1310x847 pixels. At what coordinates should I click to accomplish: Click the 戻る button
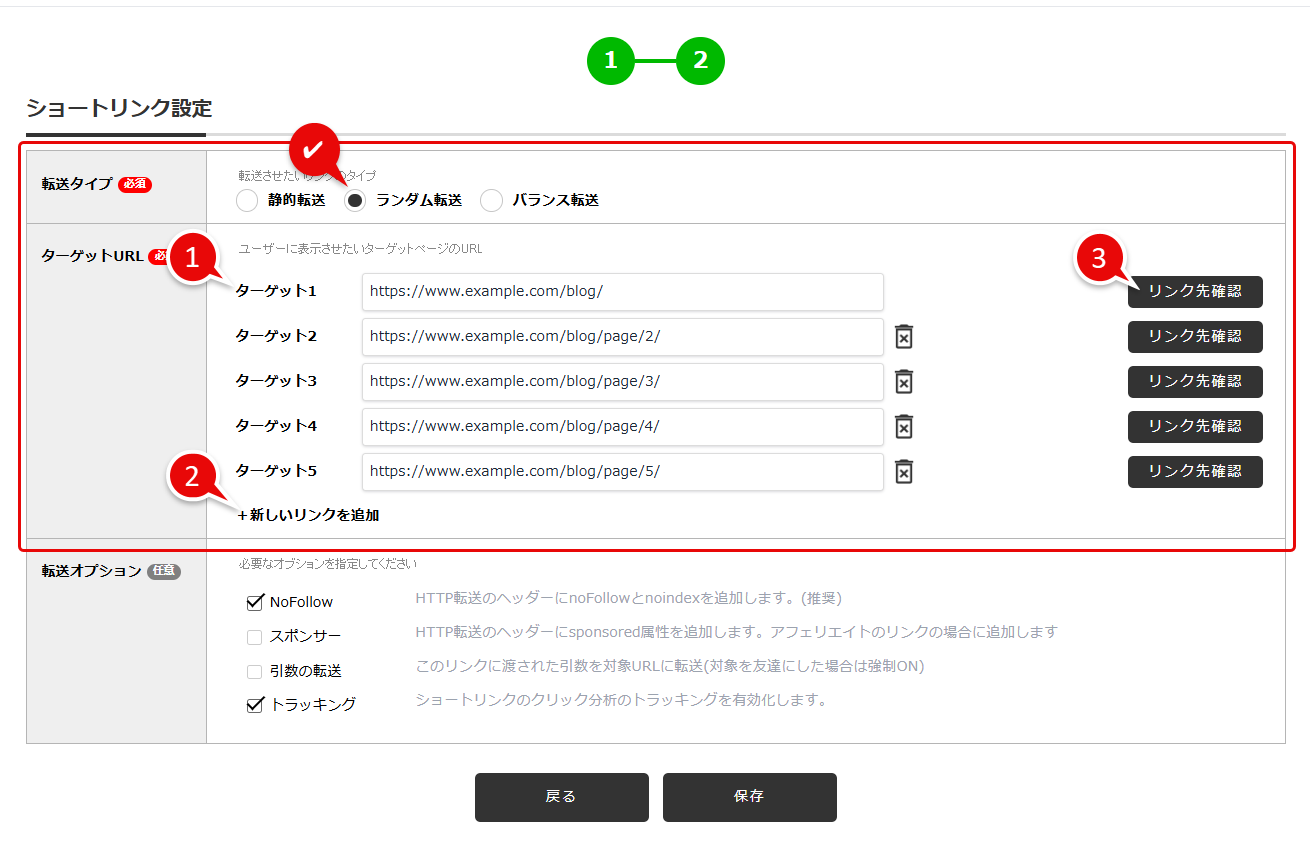click(561, 797)
